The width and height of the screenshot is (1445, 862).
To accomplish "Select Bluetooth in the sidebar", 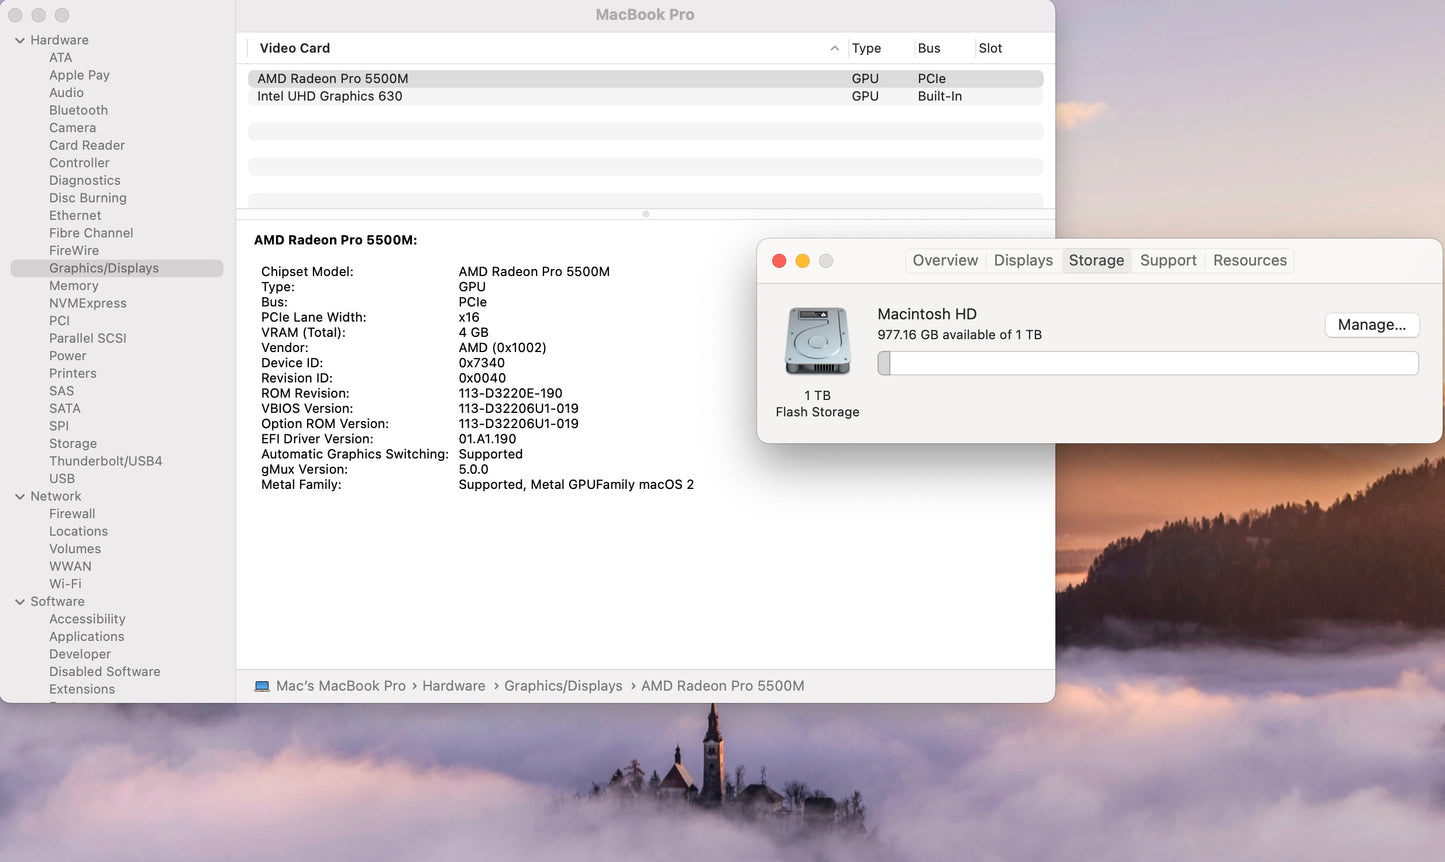I will point(78,110).
